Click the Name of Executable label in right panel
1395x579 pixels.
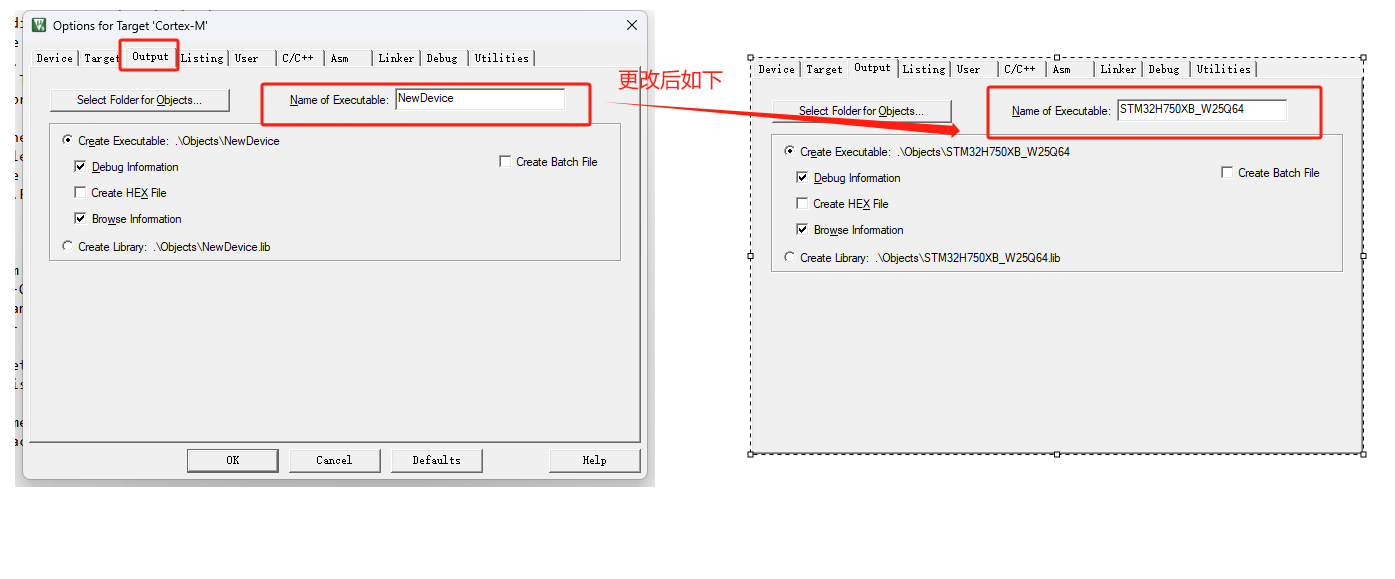point(1061,111)
